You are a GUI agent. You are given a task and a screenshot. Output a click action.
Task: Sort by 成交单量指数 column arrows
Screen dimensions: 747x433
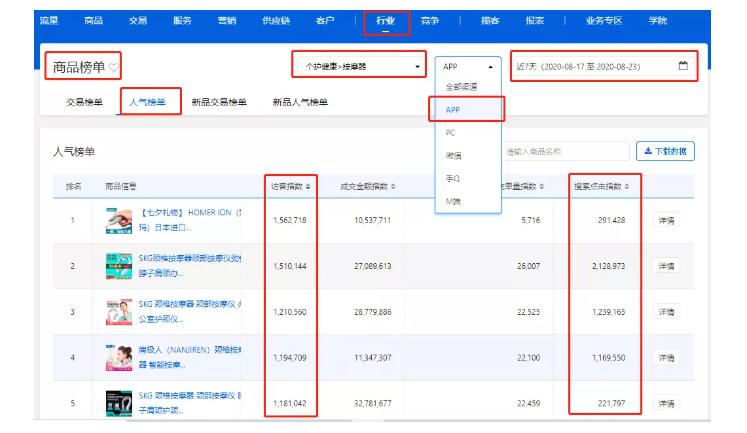click(542, 186)
